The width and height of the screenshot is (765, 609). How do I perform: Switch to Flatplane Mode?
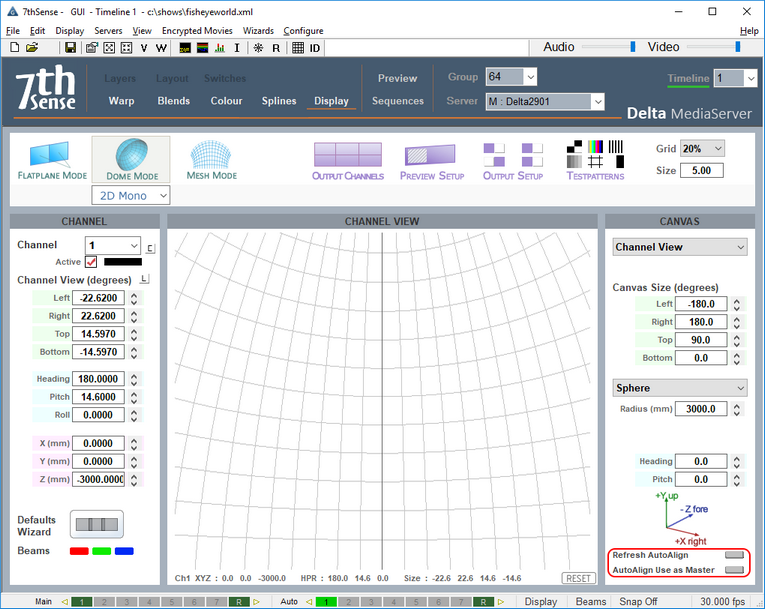(x=52, y=161)
